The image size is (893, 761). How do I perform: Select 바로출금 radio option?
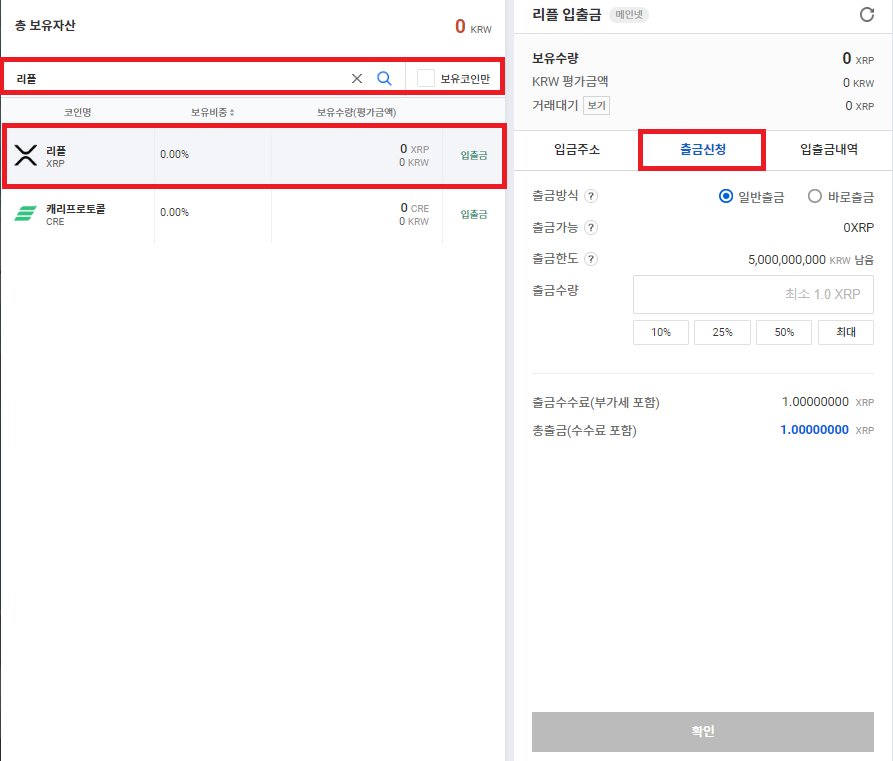click(x=814, y=197)
